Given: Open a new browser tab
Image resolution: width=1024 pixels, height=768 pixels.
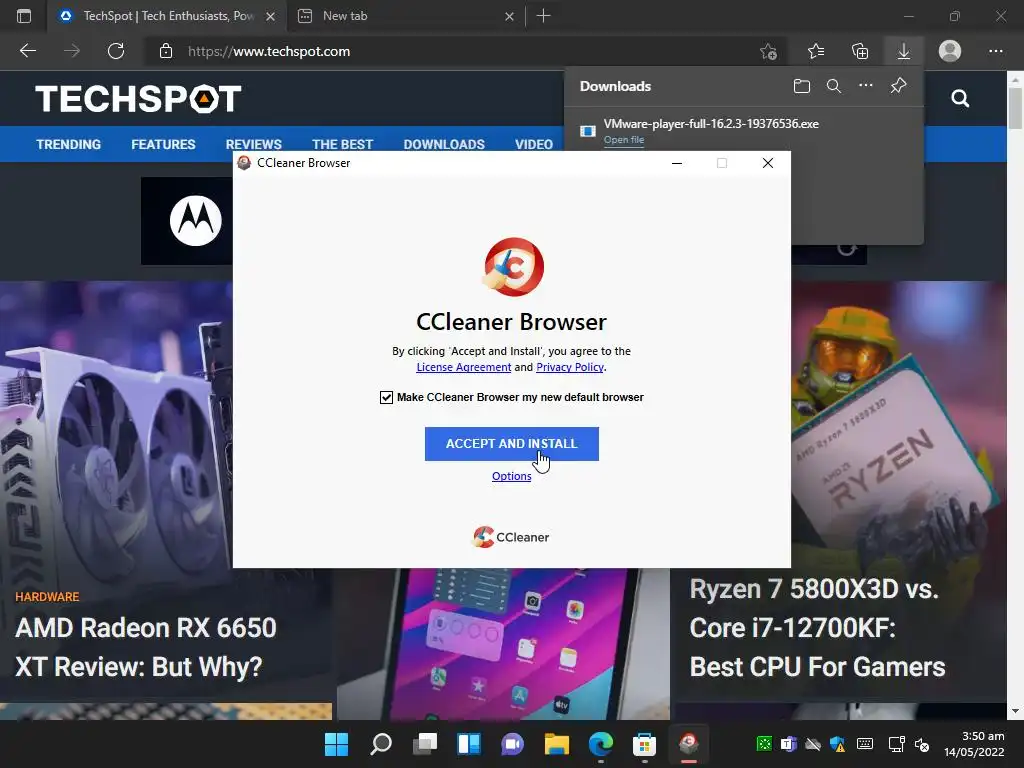Looking at the screenshot, I should [x=543, y=16].
